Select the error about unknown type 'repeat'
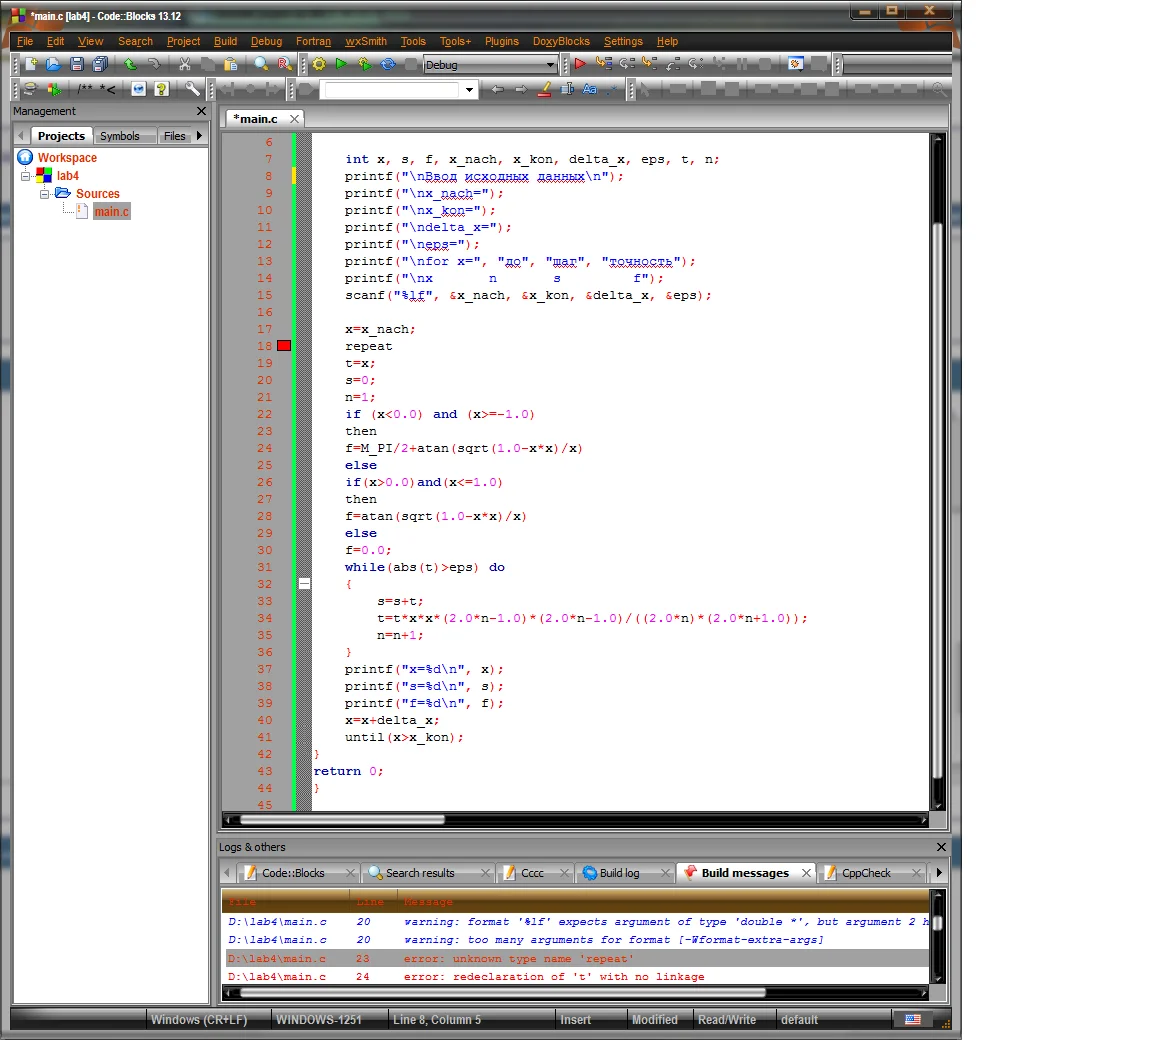 pyautogui.click(x=517, y=959)
